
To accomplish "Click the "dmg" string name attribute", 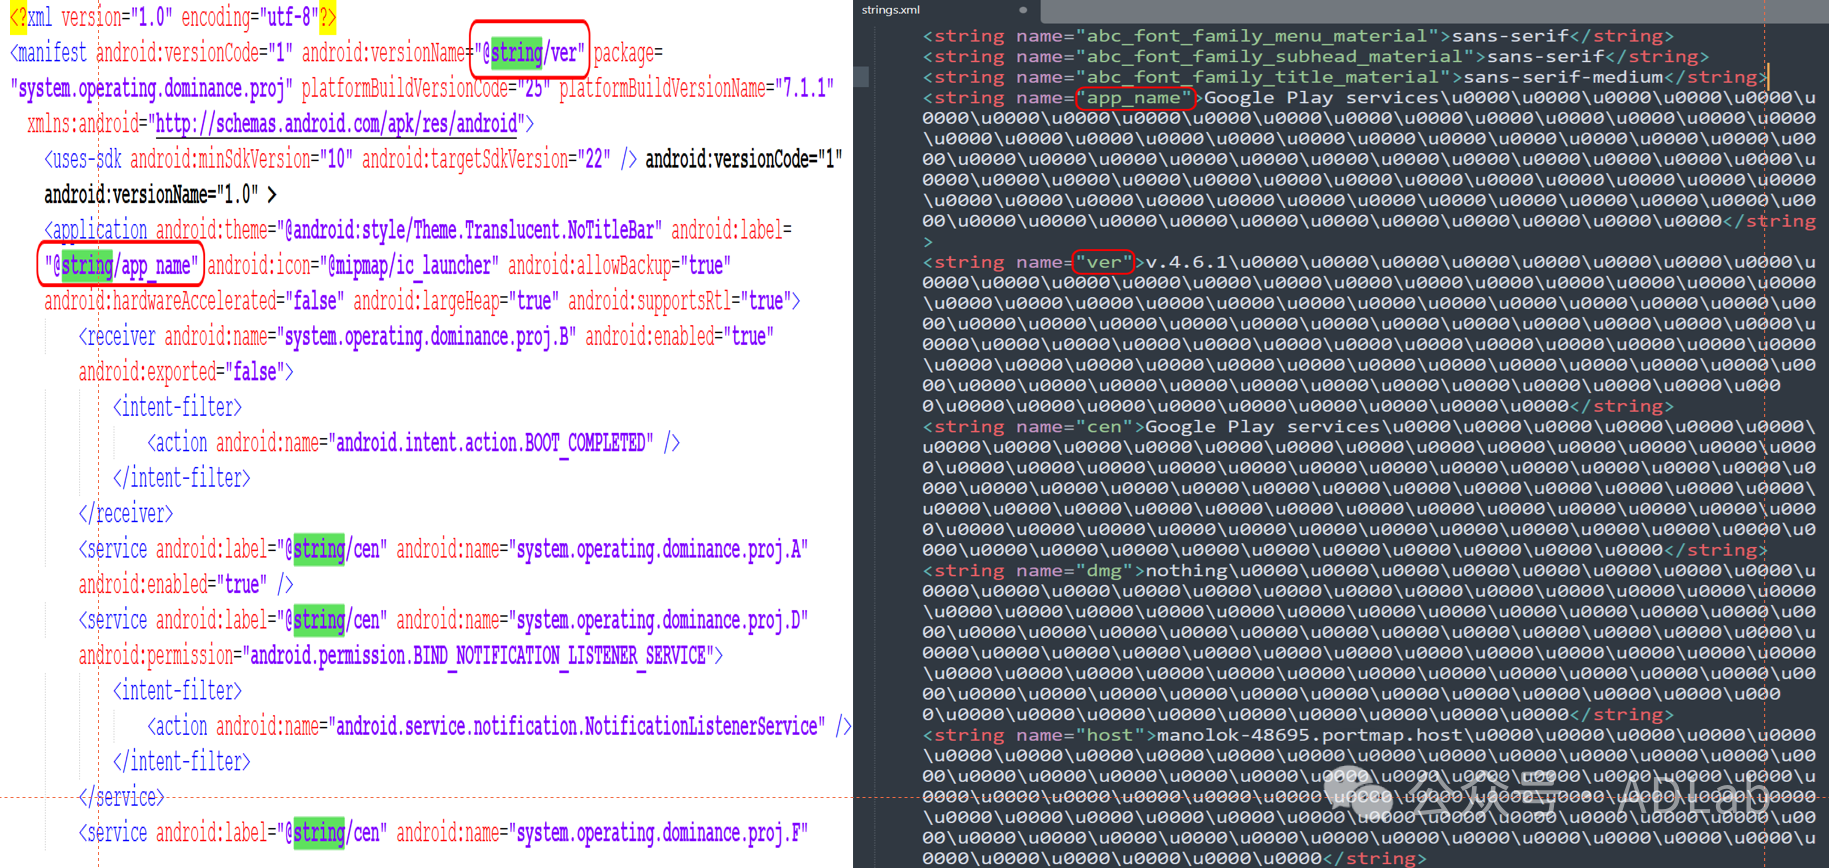I will pyautogui.click(x=1104, y=571).
